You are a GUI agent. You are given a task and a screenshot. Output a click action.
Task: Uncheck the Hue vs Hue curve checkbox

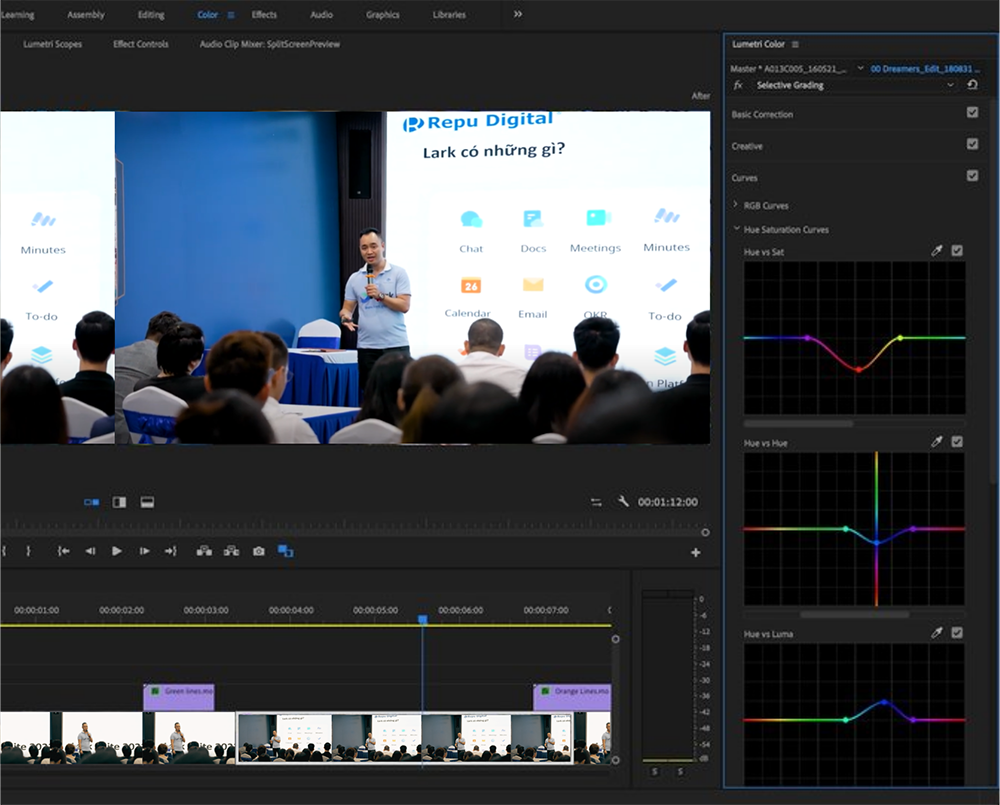[x=957, y=441]
